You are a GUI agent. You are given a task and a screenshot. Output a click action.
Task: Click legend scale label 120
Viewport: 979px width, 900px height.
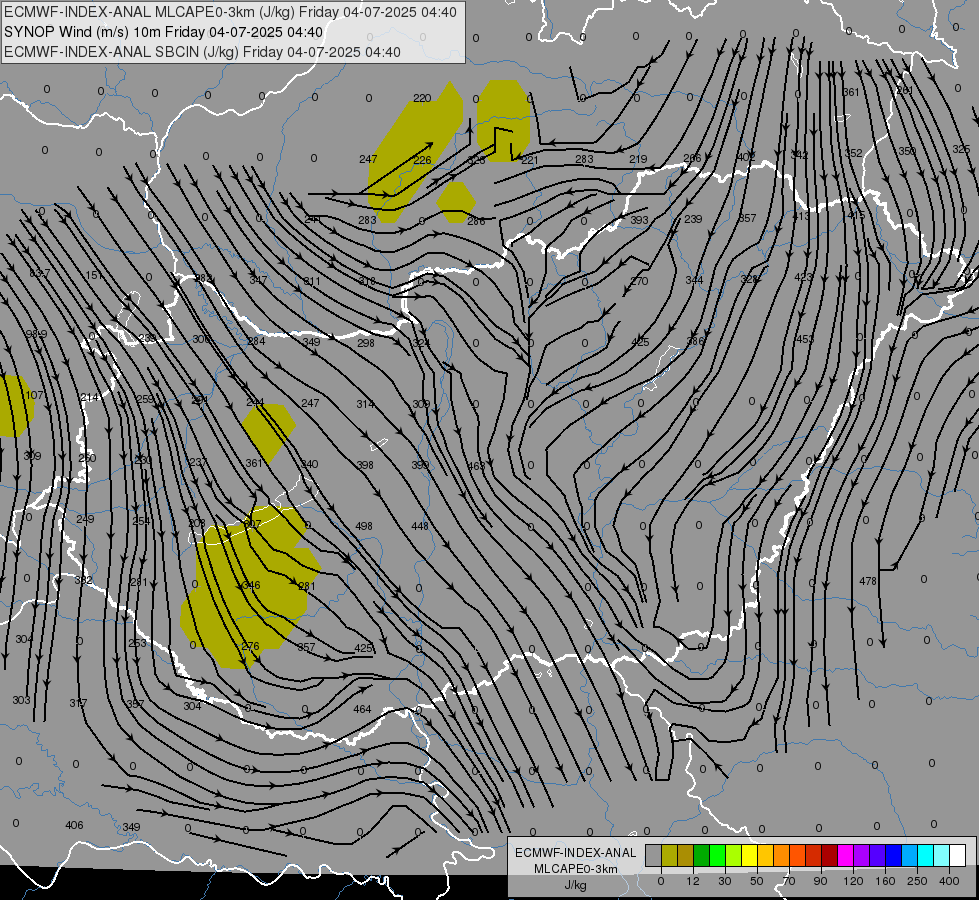(853, 881)
